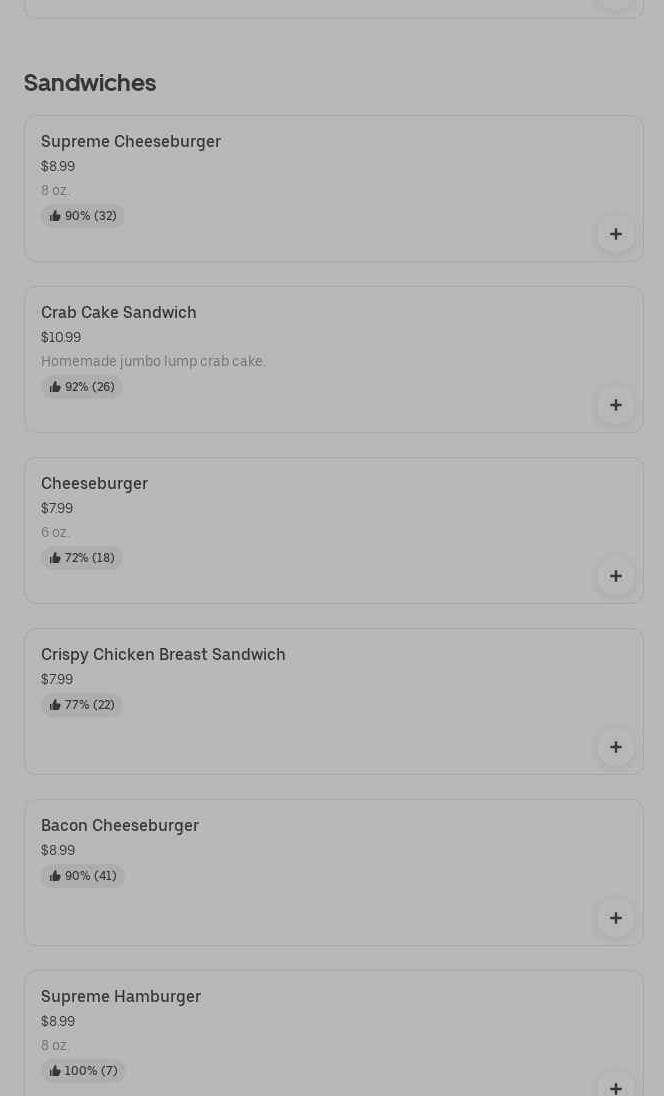Click the Bacon Cheeseburger 90% rating badge
This screenshot has height=1096, width=664.
click(83, 876)
